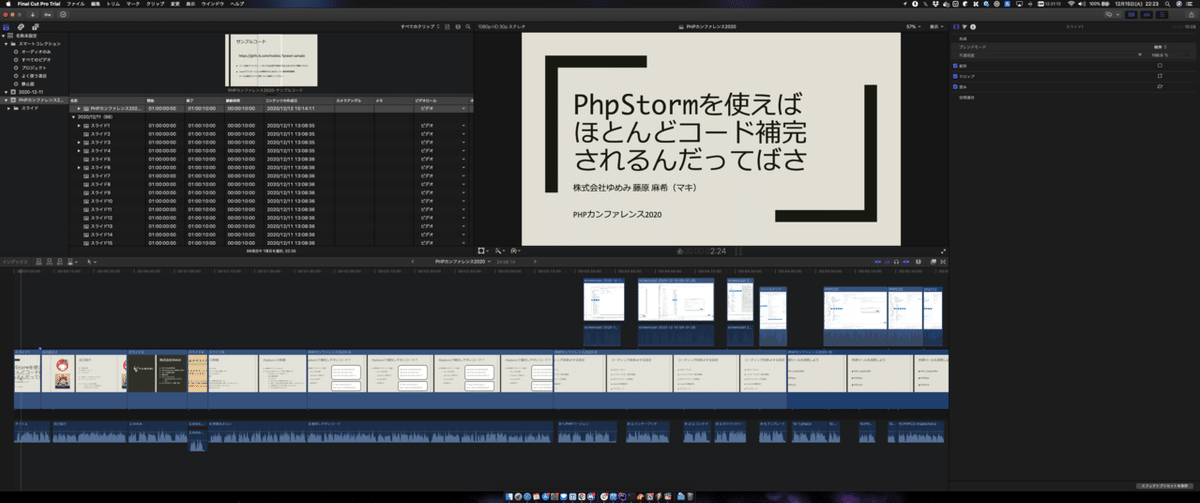Open the retiming speedometer menu in viewer
The height and width of the screenshot is (503, 1200).
517,249
